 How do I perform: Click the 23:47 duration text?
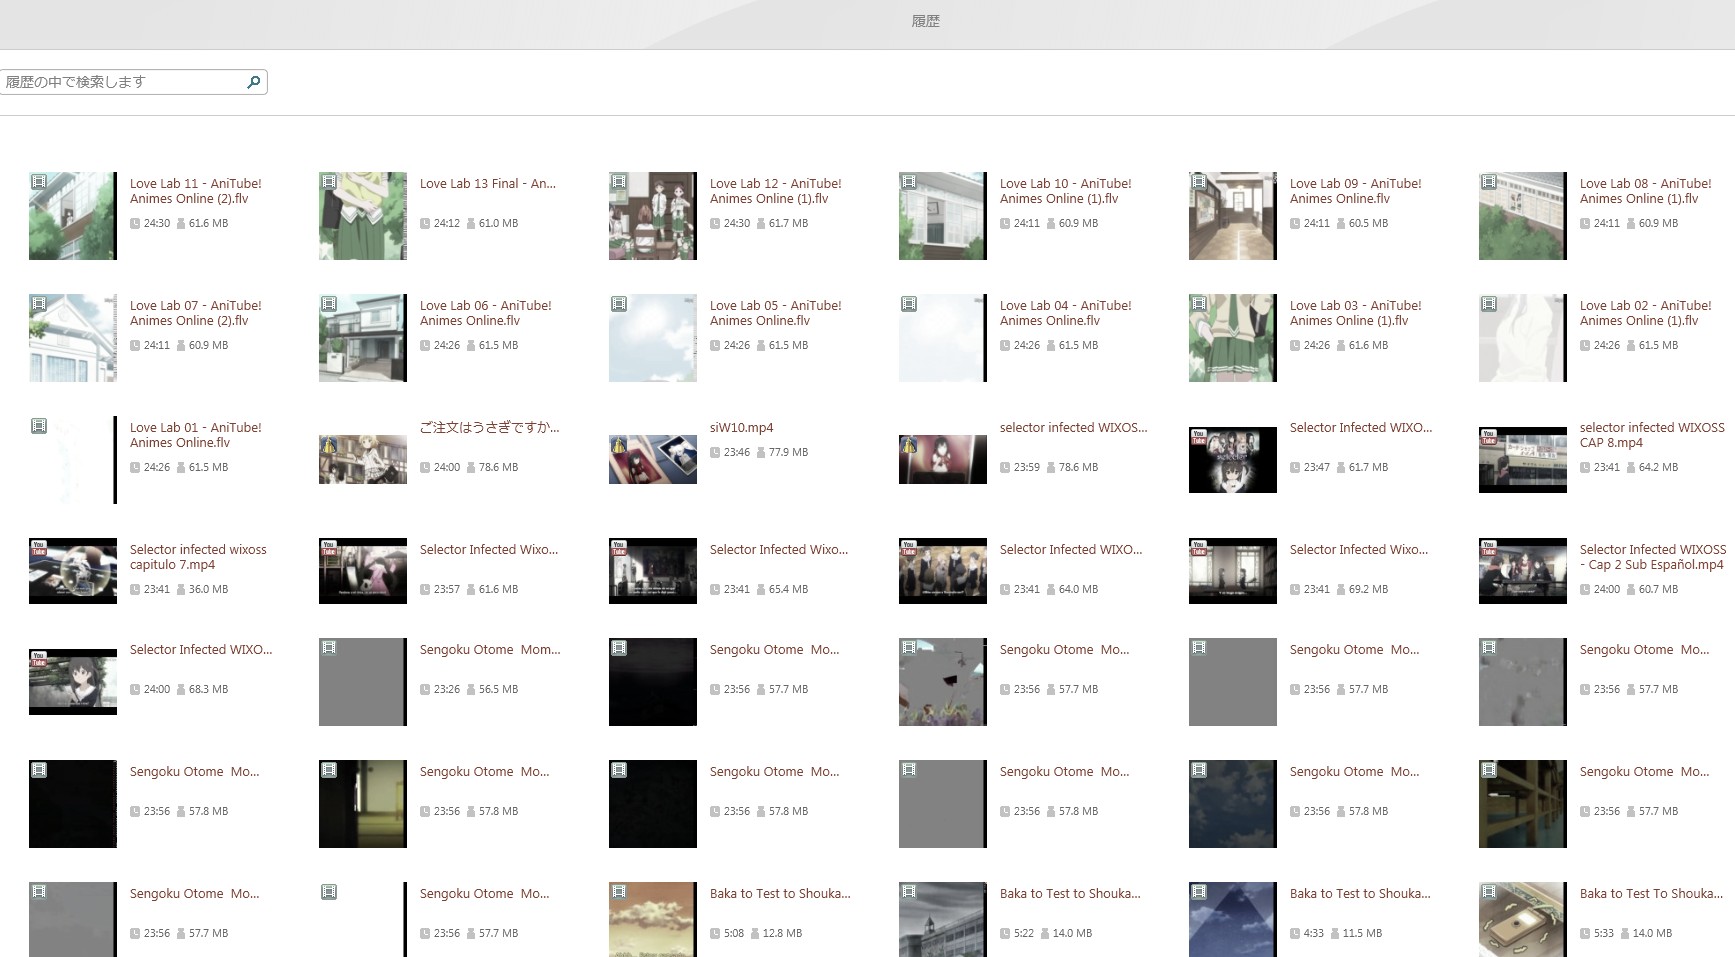1317,468
